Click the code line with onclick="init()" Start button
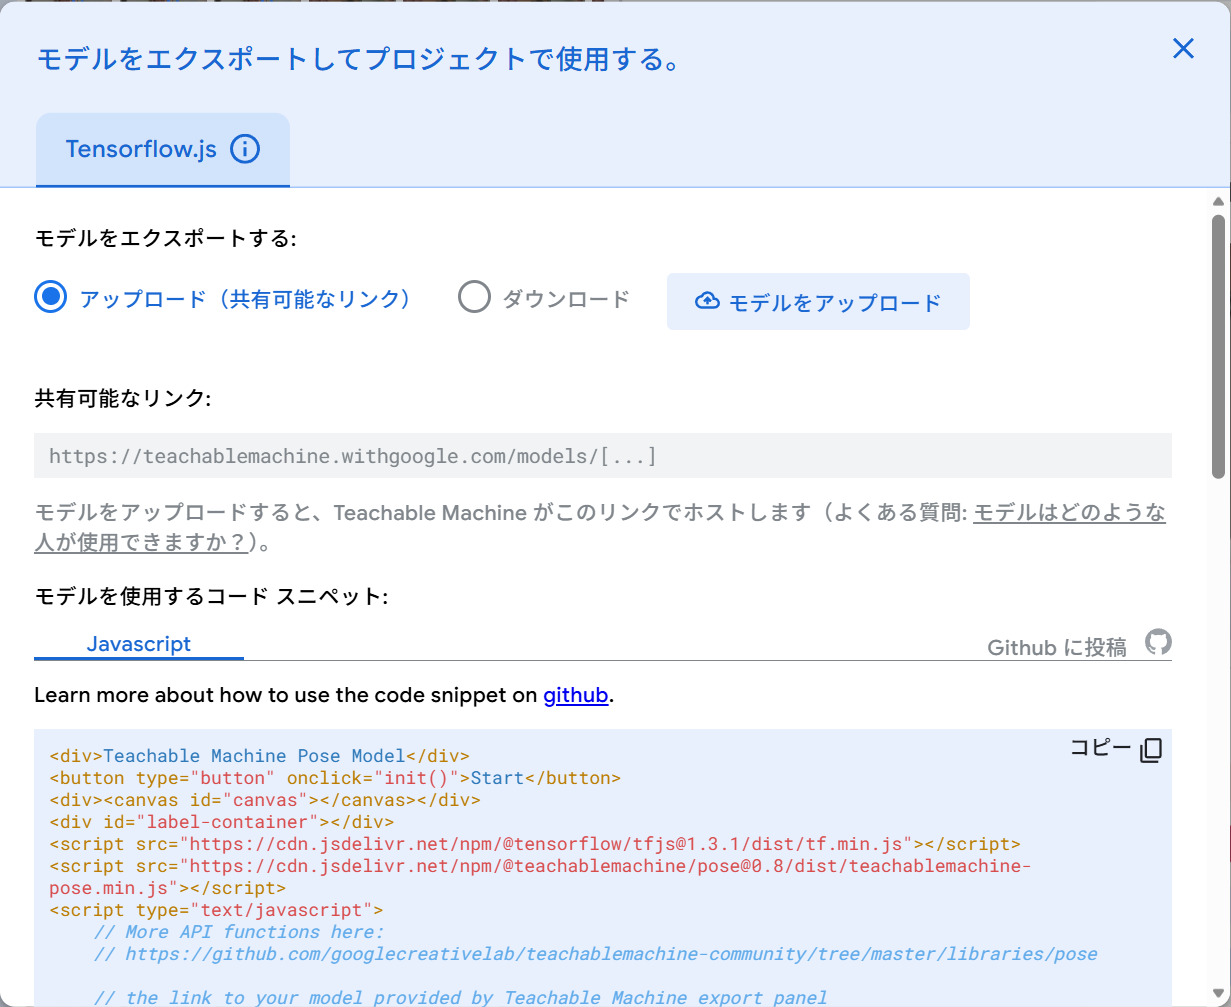 pyautogui.click(x=335, y=778)
